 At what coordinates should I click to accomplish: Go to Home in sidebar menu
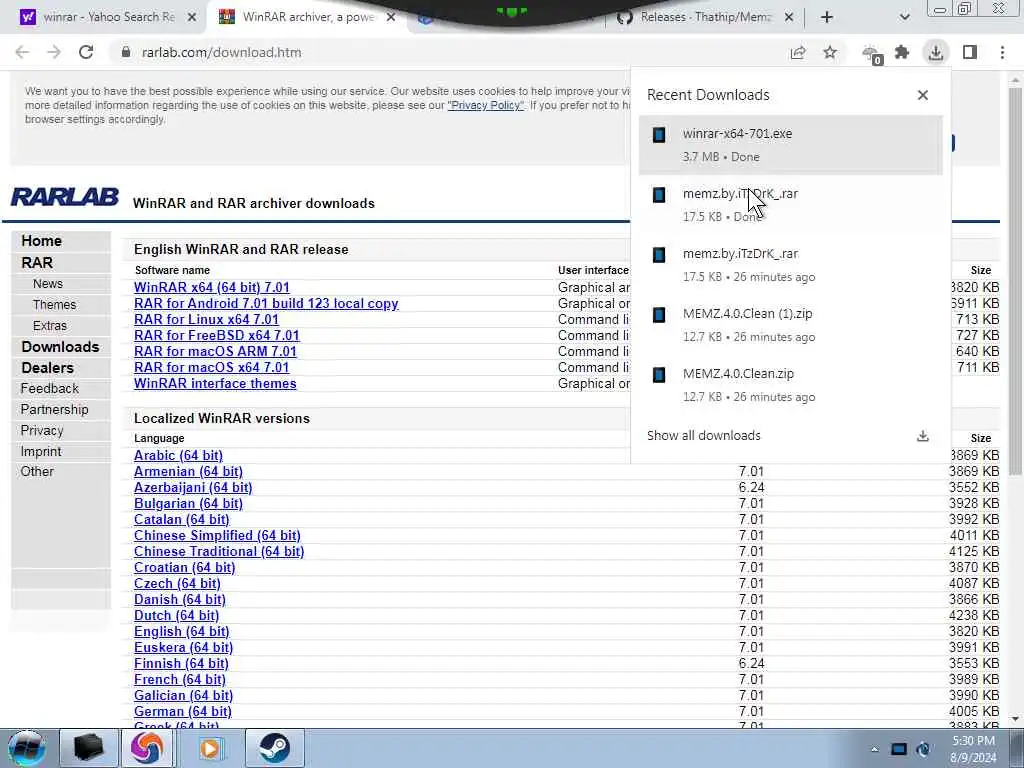42,240
